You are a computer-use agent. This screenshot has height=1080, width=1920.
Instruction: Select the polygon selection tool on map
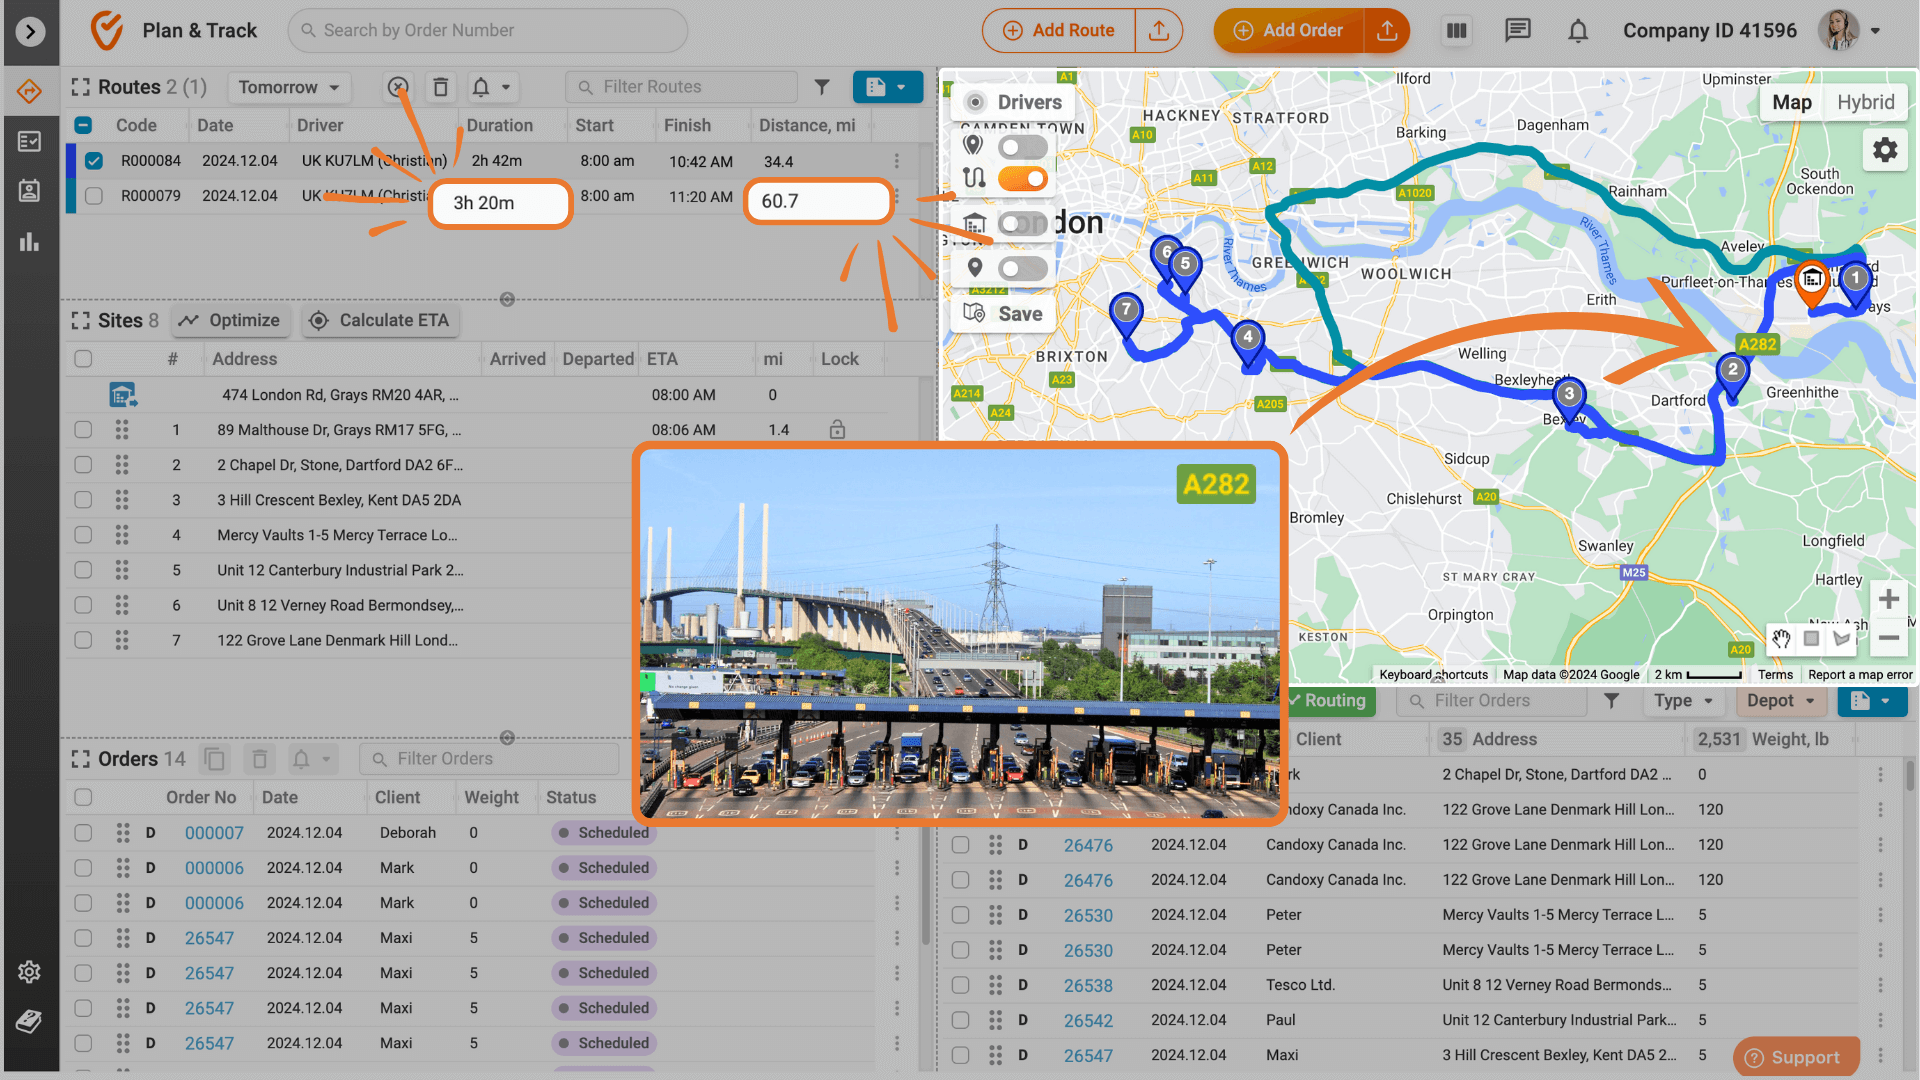[1842, 638]
